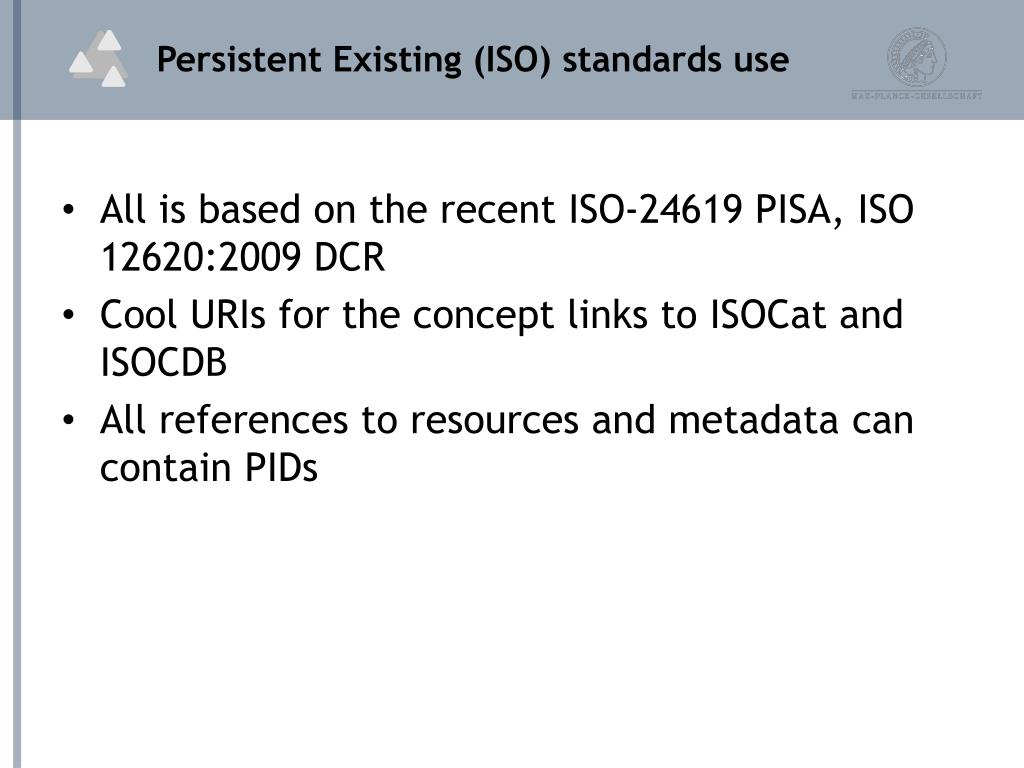The height and width of the screenshot is (768, 1024).
Task: Click the third bullet point marker
Action: point(69,421)
